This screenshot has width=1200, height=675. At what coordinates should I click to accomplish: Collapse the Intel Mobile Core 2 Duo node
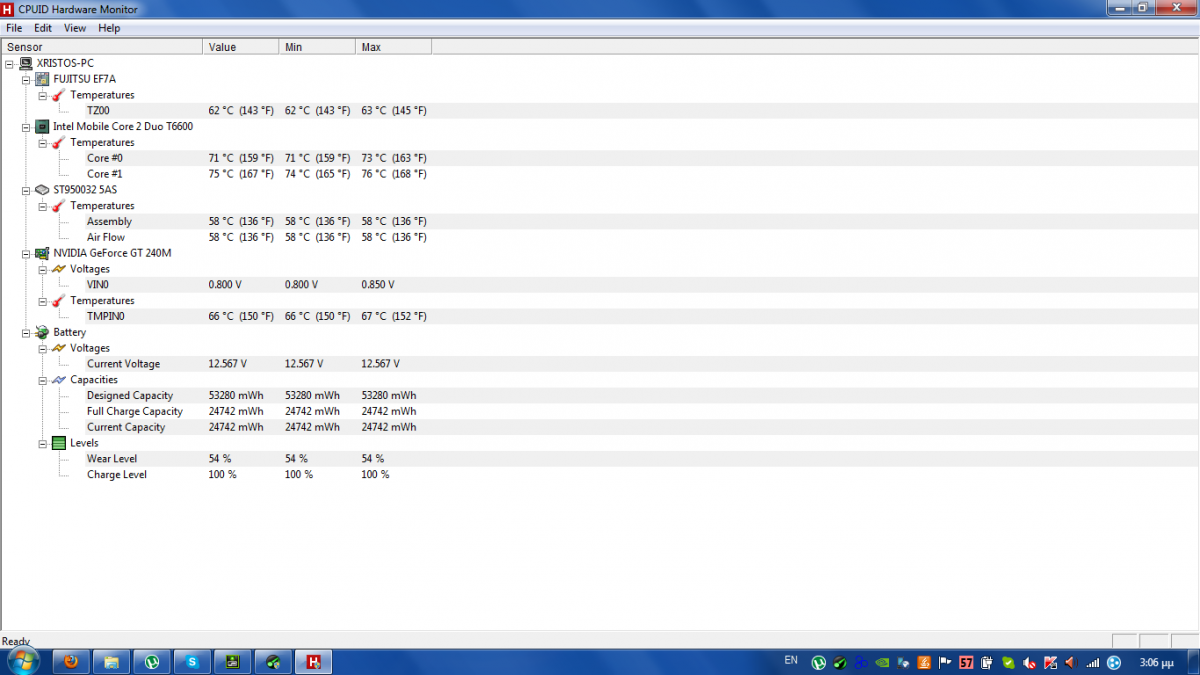[x=26, y=127]
